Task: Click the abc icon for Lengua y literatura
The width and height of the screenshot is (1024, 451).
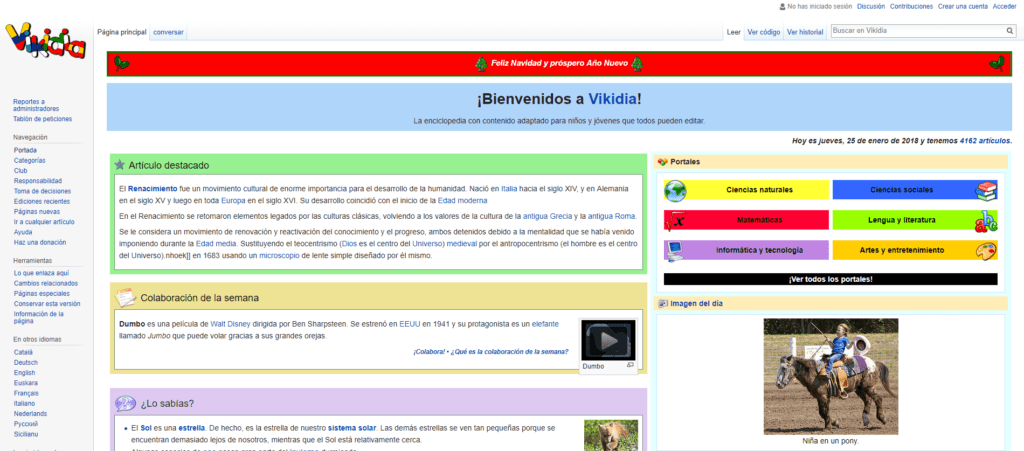Action: (x=986, y=221)
